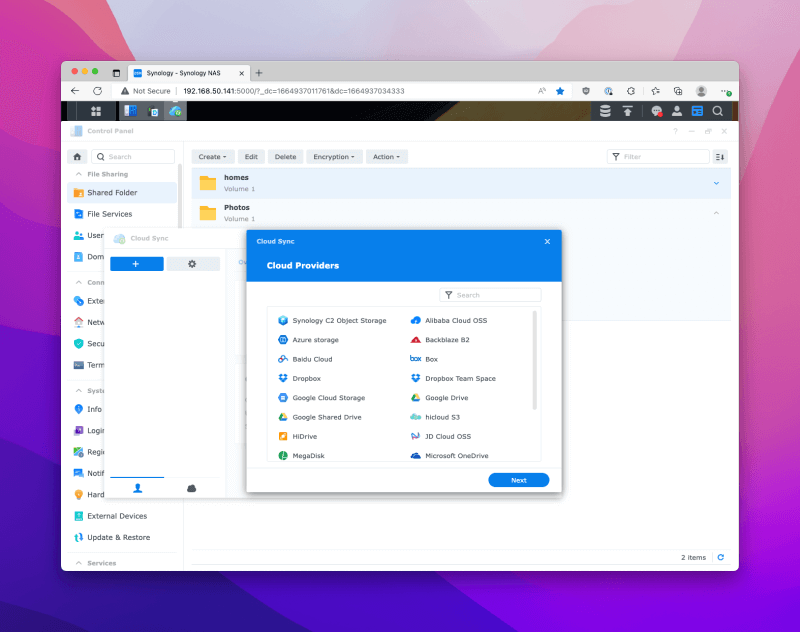Screen dimensions: 800x632
Task: Click the Search field in Cloud Providers dialog
Action: click(x=490, y=294)
